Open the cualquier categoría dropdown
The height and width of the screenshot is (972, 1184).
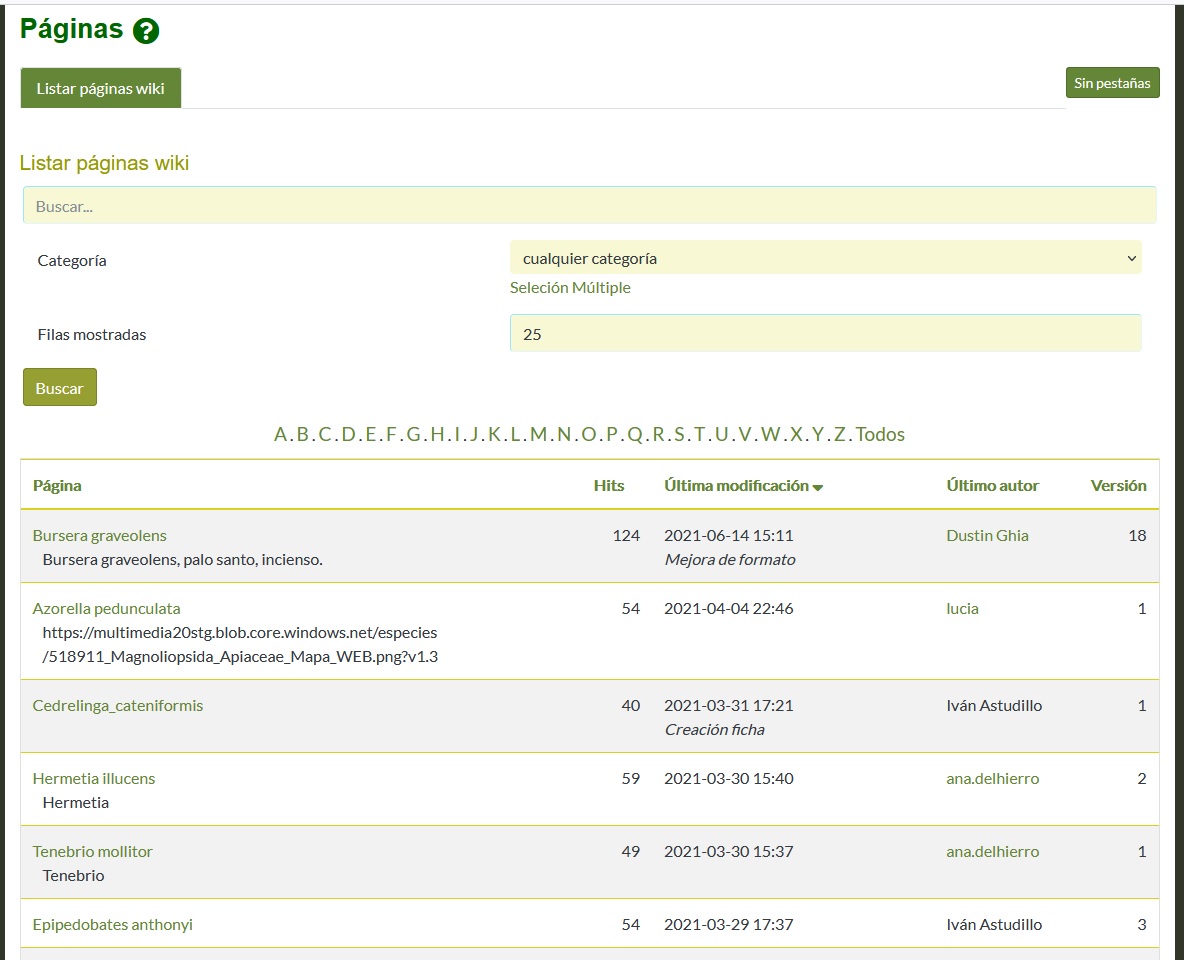click(825, 258)
